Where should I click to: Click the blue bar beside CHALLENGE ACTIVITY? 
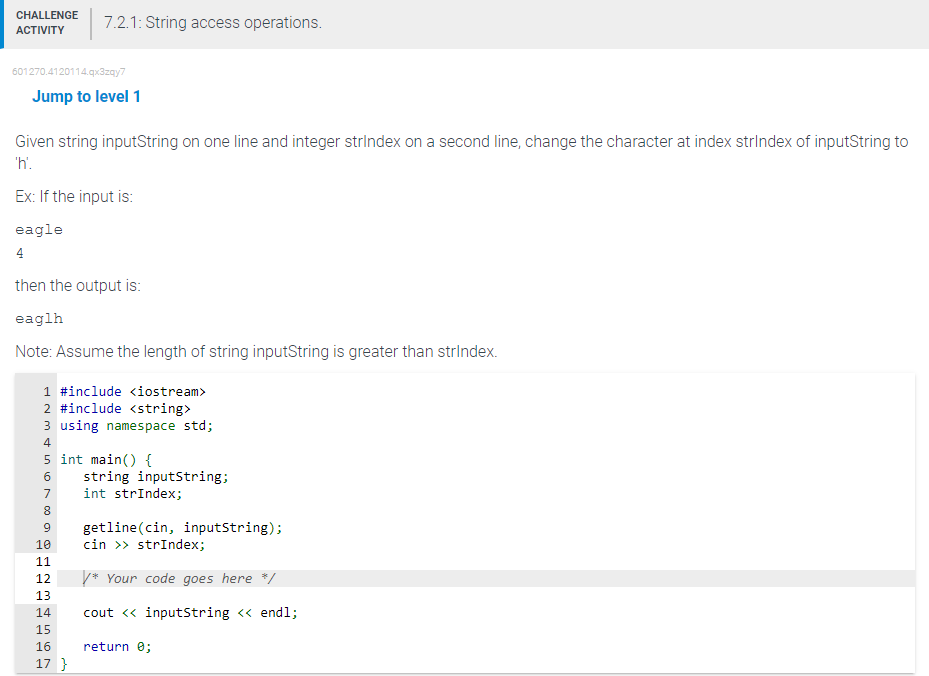2,22
